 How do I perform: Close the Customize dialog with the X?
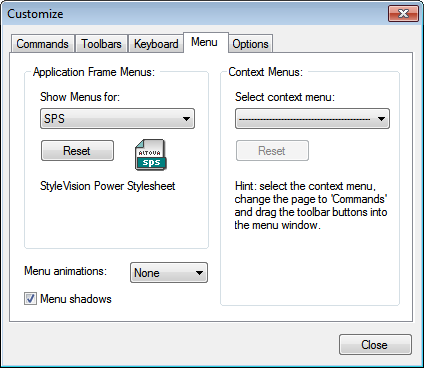pos(403,14)
